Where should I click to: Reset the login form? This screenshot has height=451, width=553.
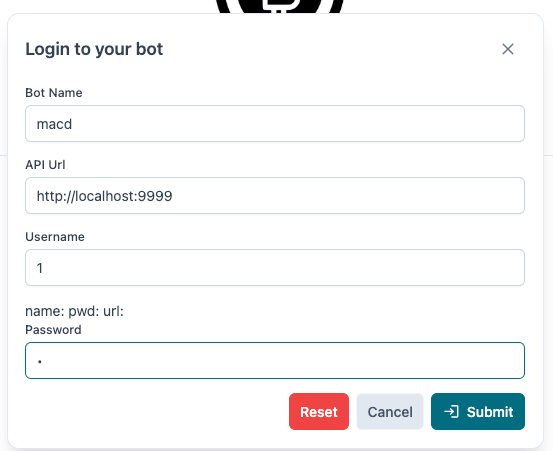click(319, 412)
